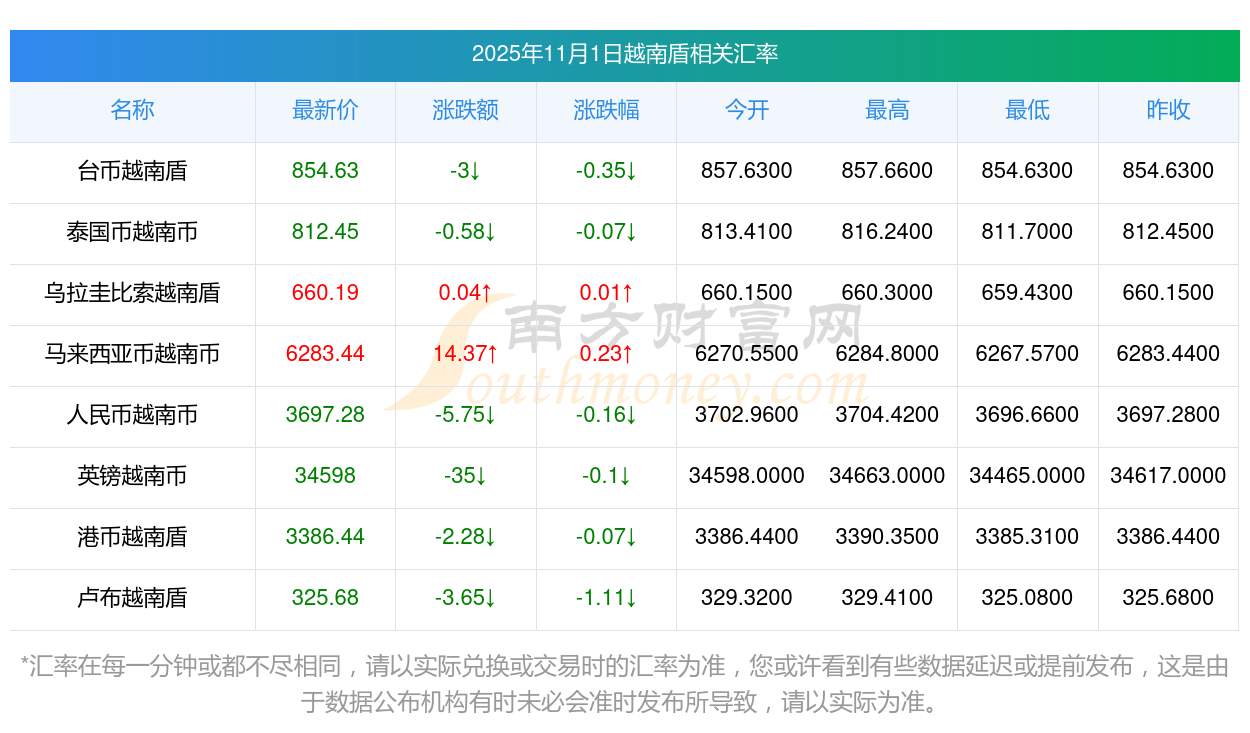Click latest price 6283.44 in red
This screenshot has height=733, width=1250.
[325, 354]
